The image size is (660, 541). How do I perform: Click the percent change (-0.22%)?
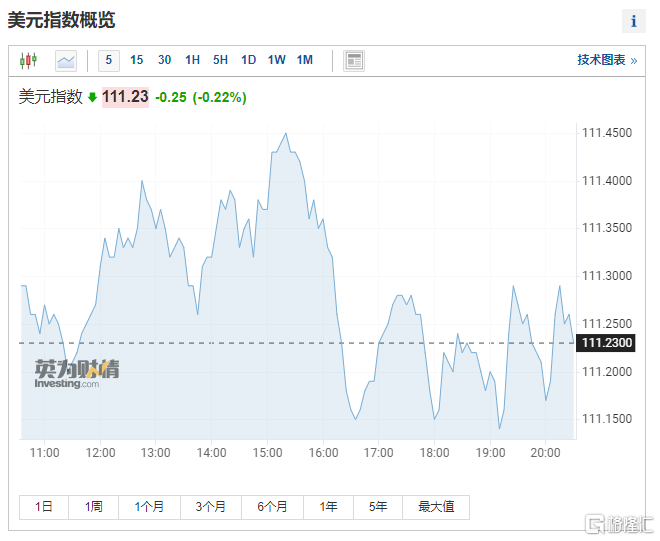pos(219,98)
